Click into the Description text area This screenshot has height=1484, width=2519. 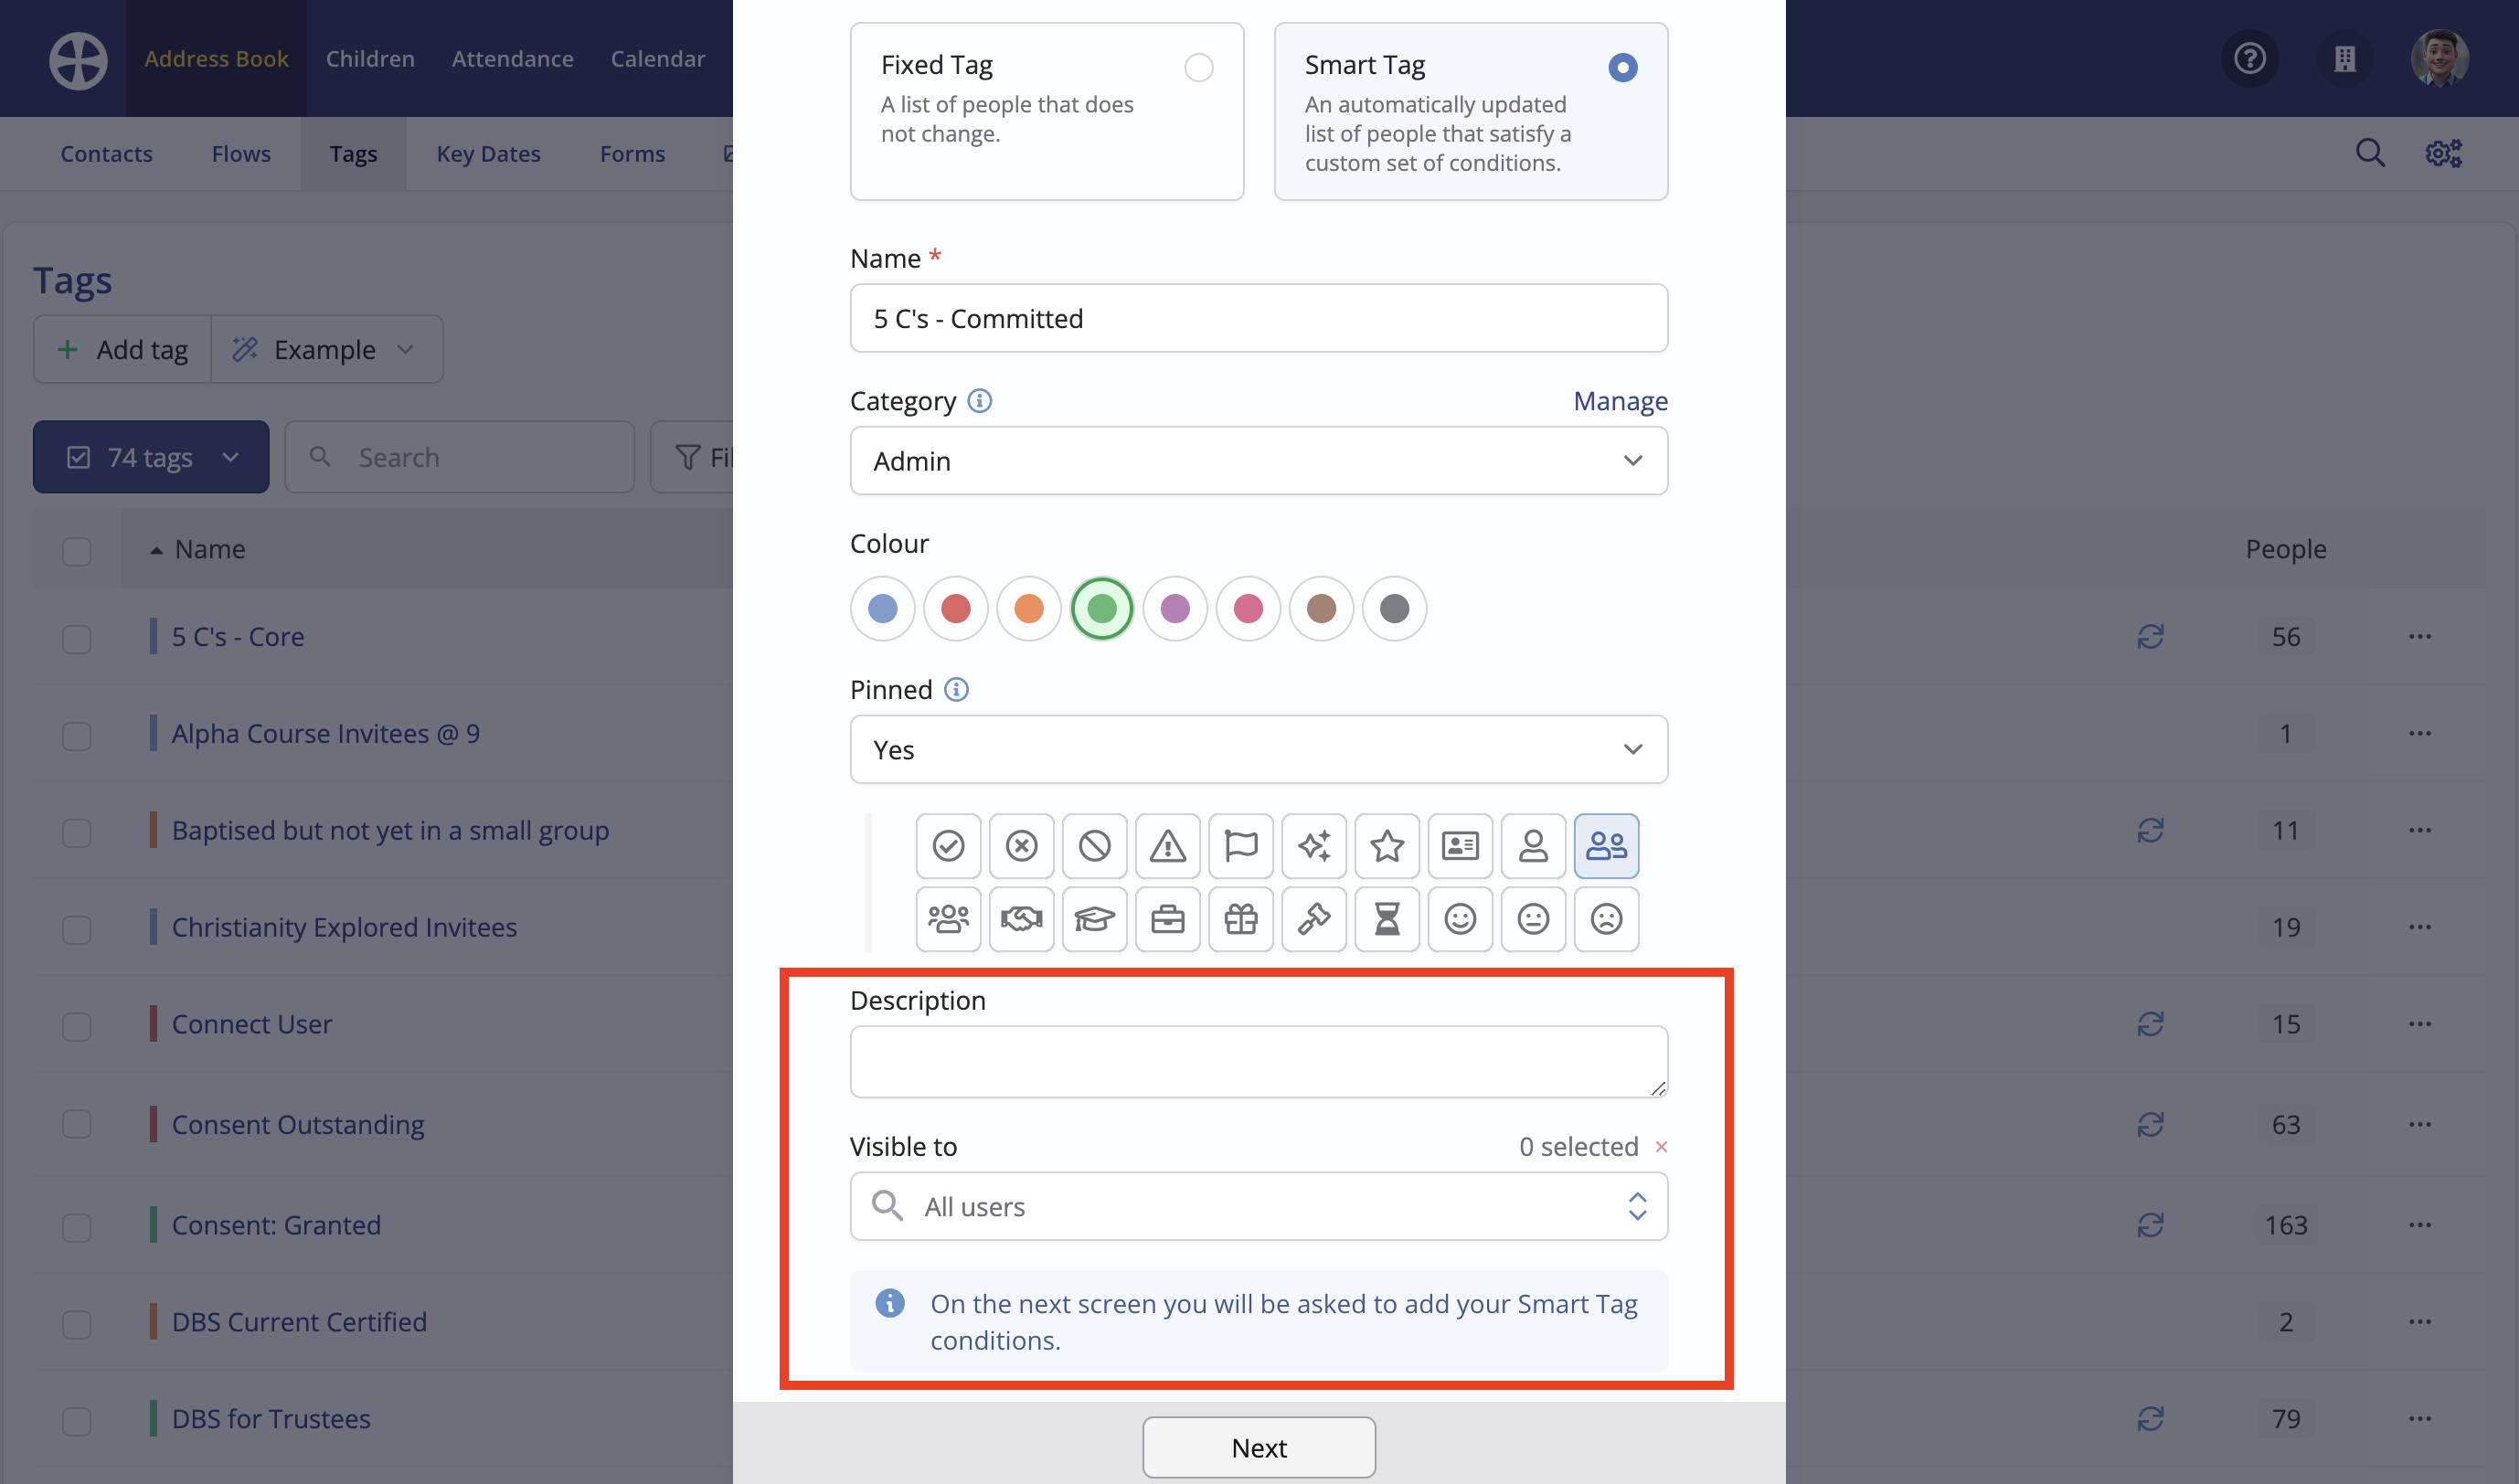pos(1258,1062)
